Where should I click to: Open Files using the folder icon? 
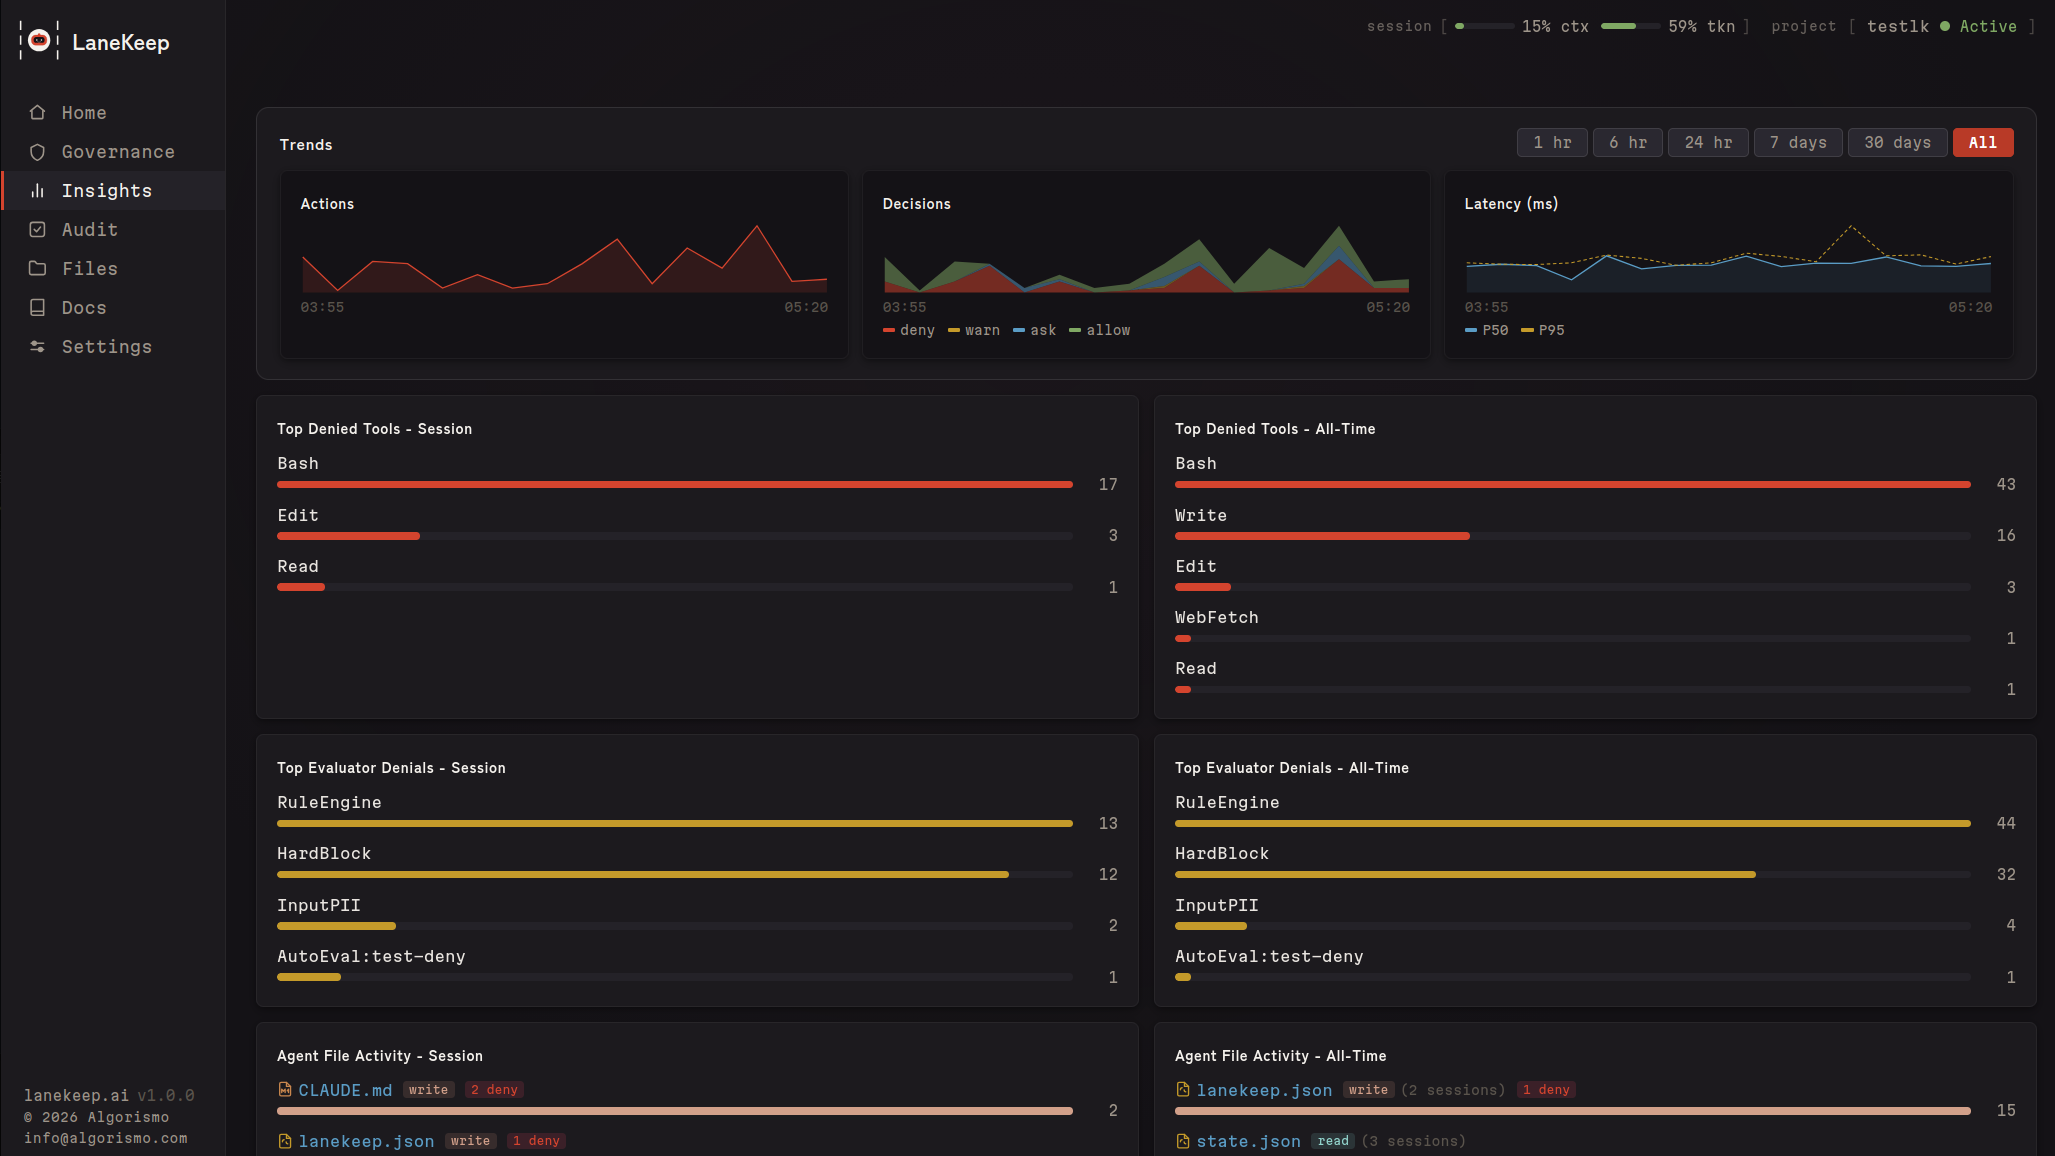pos(37,268)
